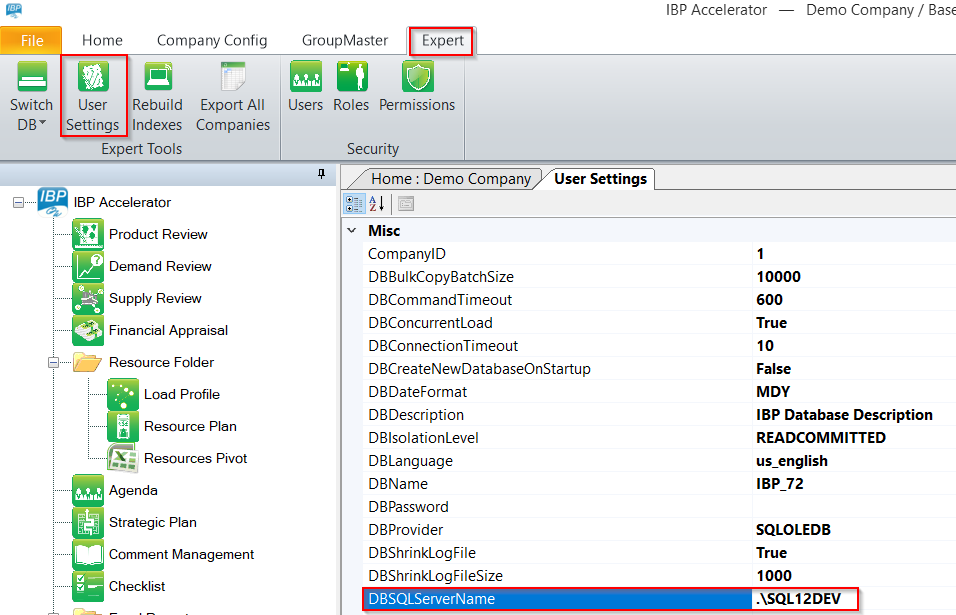Open the Financial Appraisal icon
This screenshot has height=615, width=956.
point(88,330)
